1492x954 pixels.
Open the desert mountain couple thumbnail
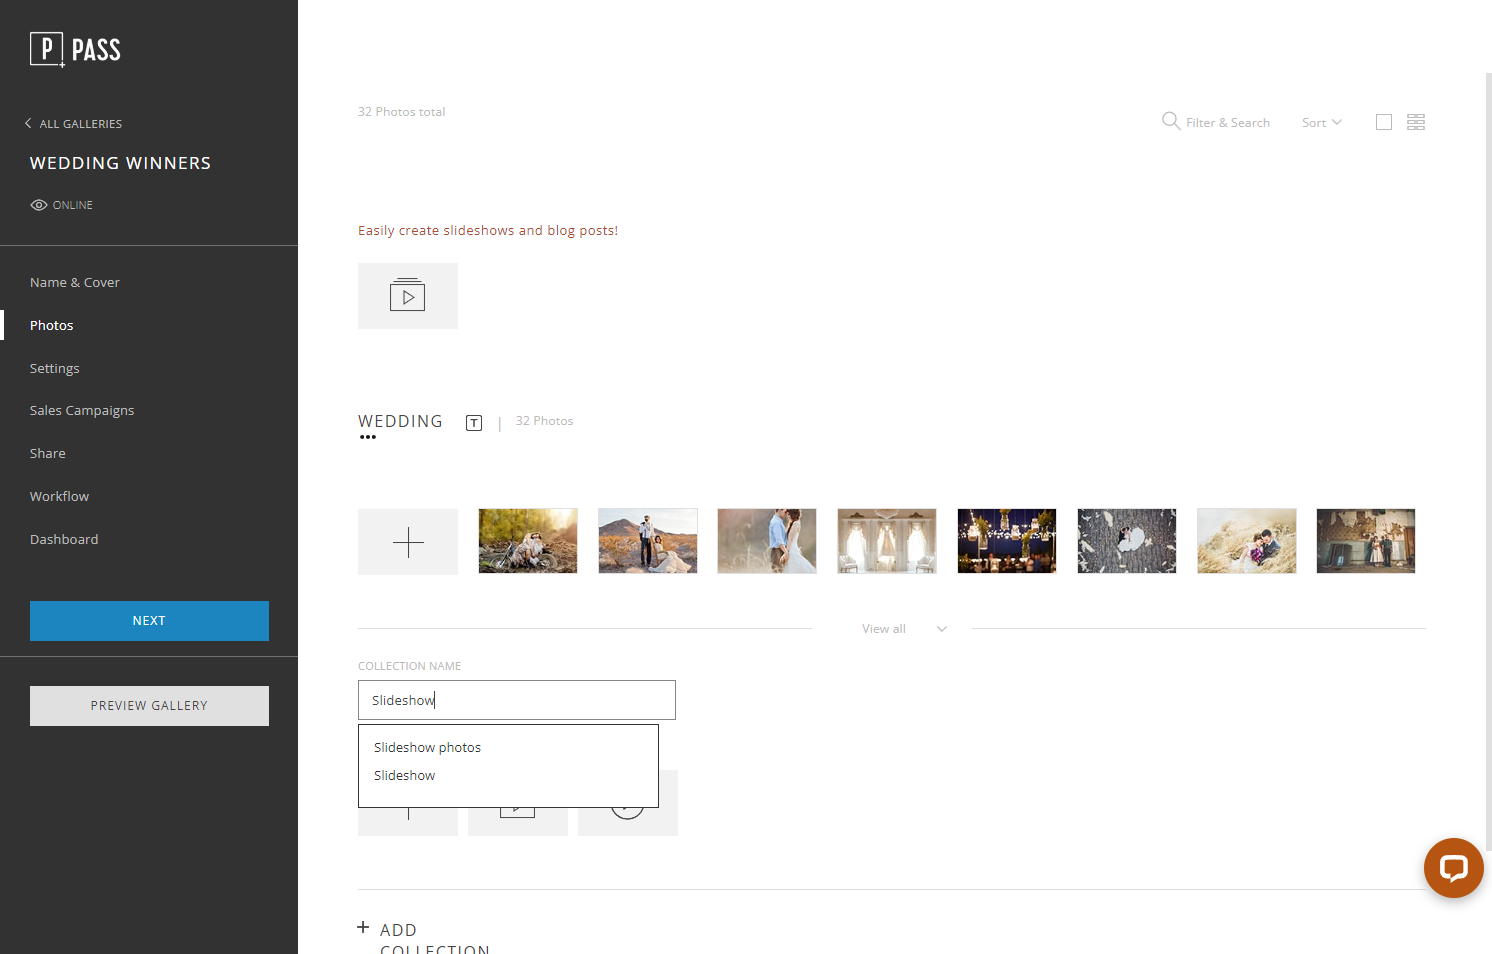pos(648,541)
